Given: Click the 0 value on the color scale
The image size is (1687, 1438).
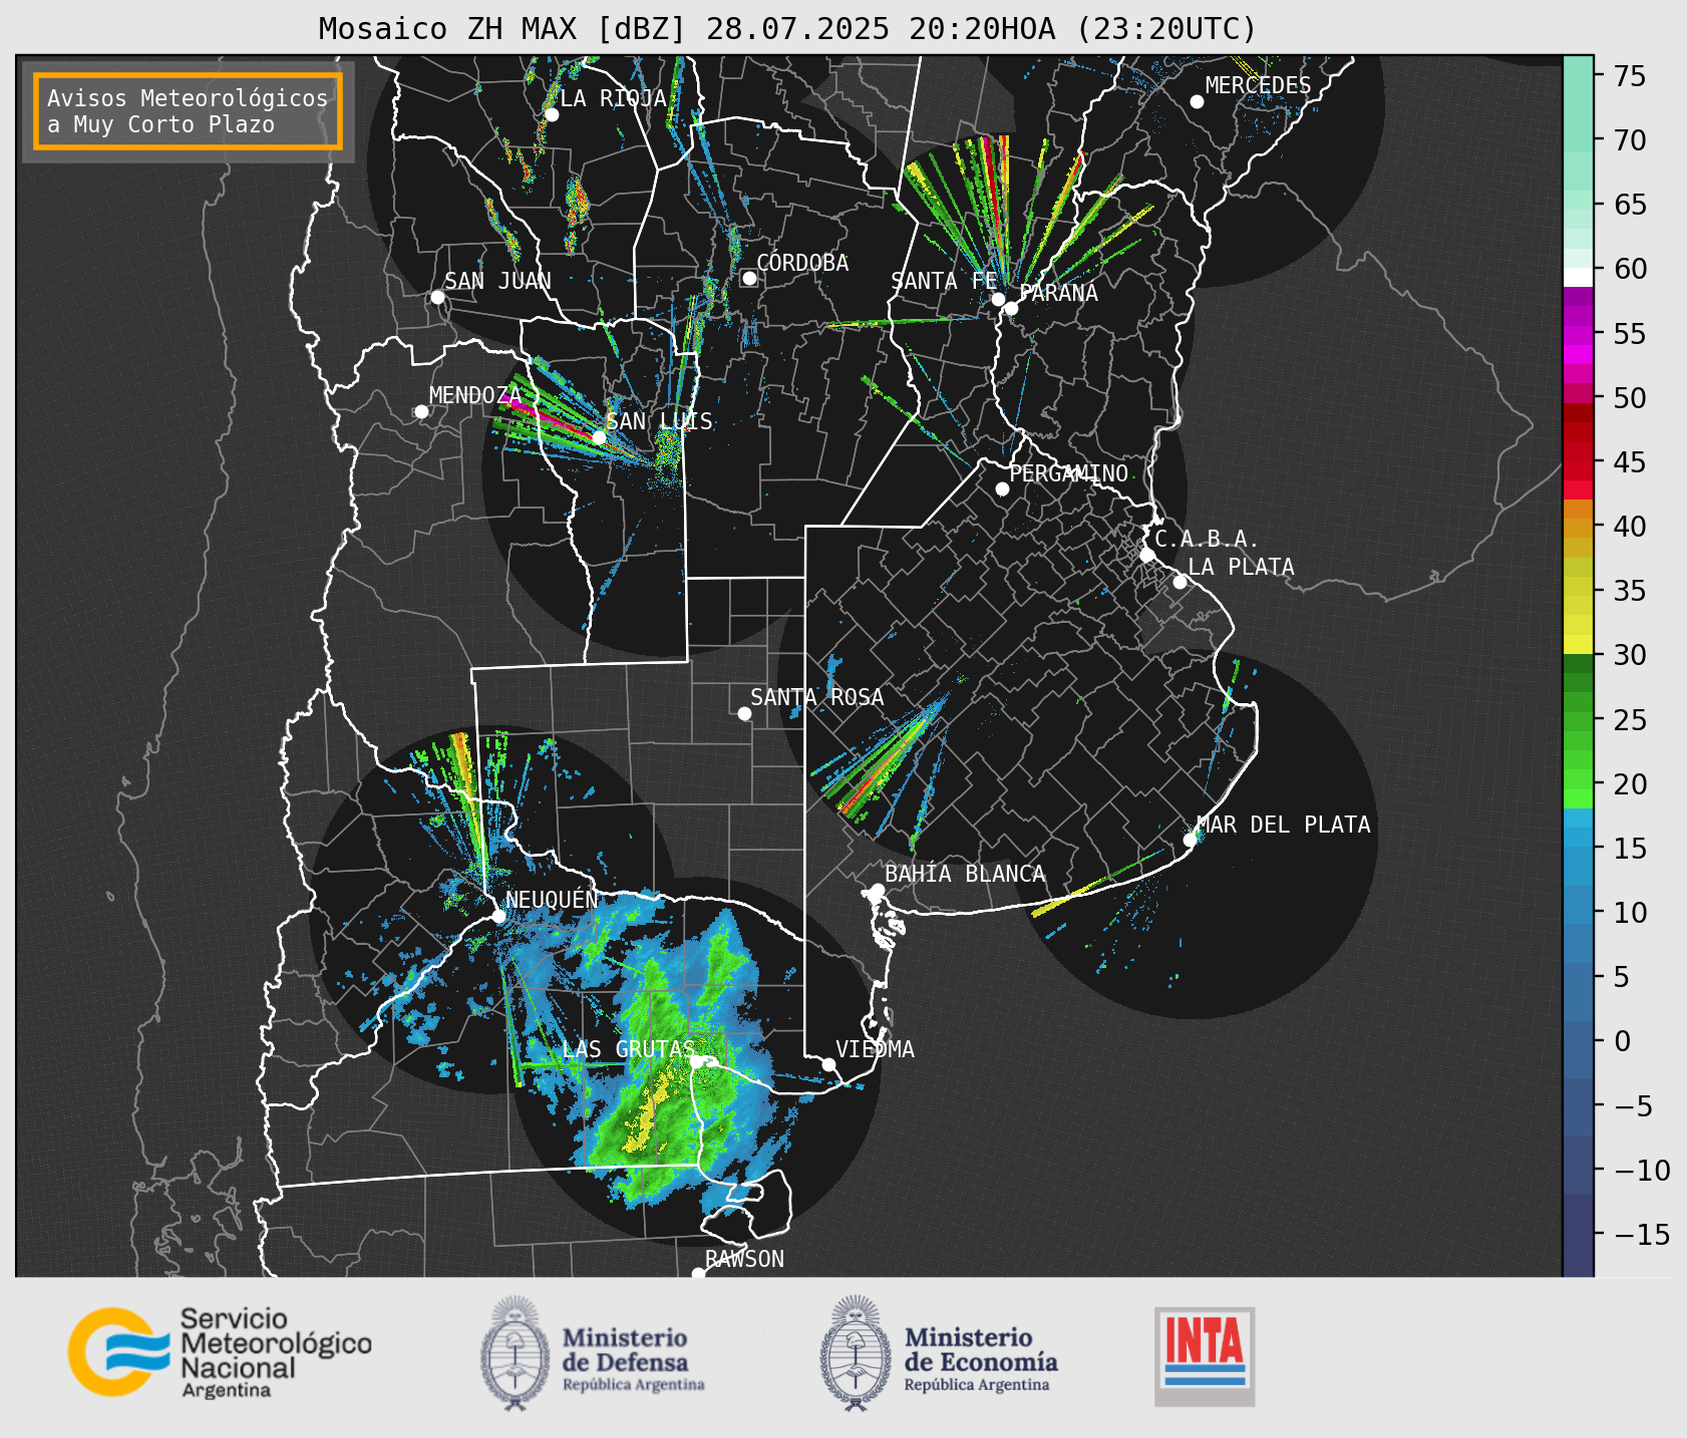Looking at the screenshot, I should (1622, 1042).
